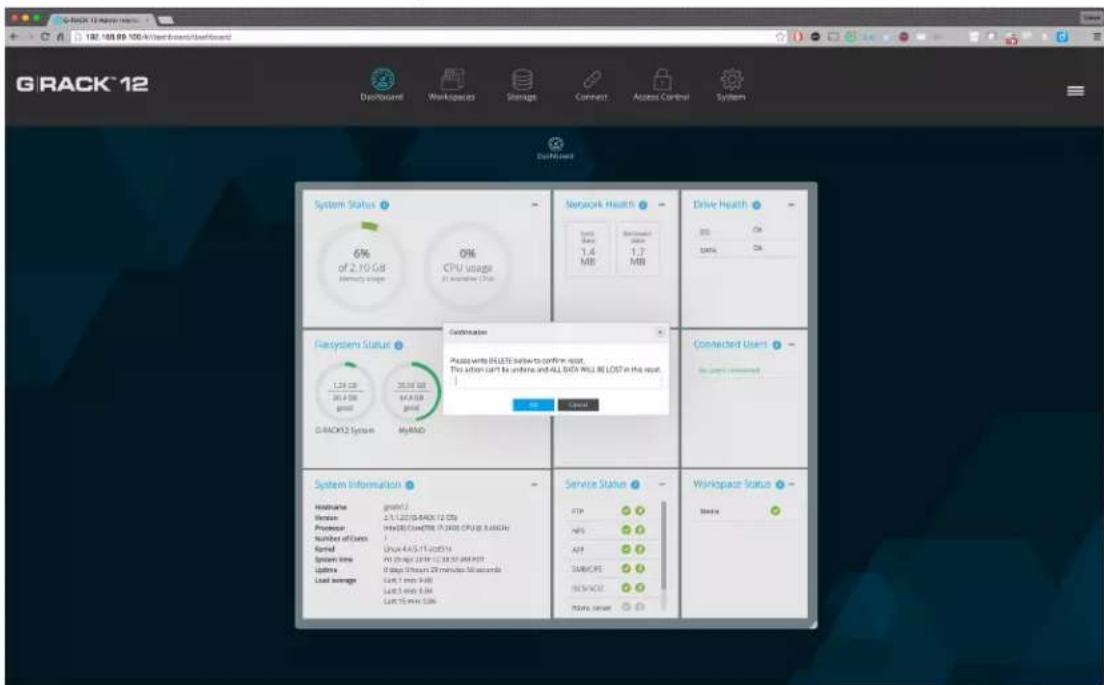Show info for Service Status widget
Screen dimensions: 1104x685
pyautogui.click(x=635, y=485)
